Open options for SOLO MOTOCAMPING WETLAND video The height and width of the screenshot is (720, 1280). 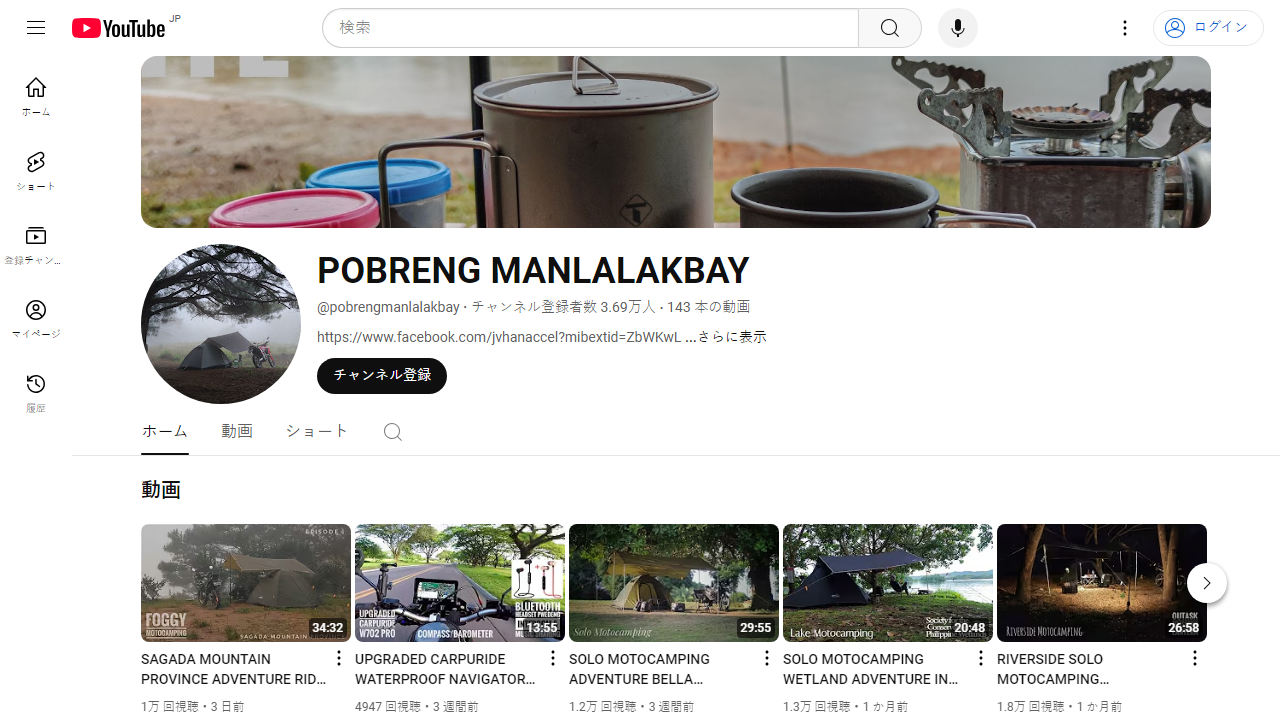tap(981, 658)
